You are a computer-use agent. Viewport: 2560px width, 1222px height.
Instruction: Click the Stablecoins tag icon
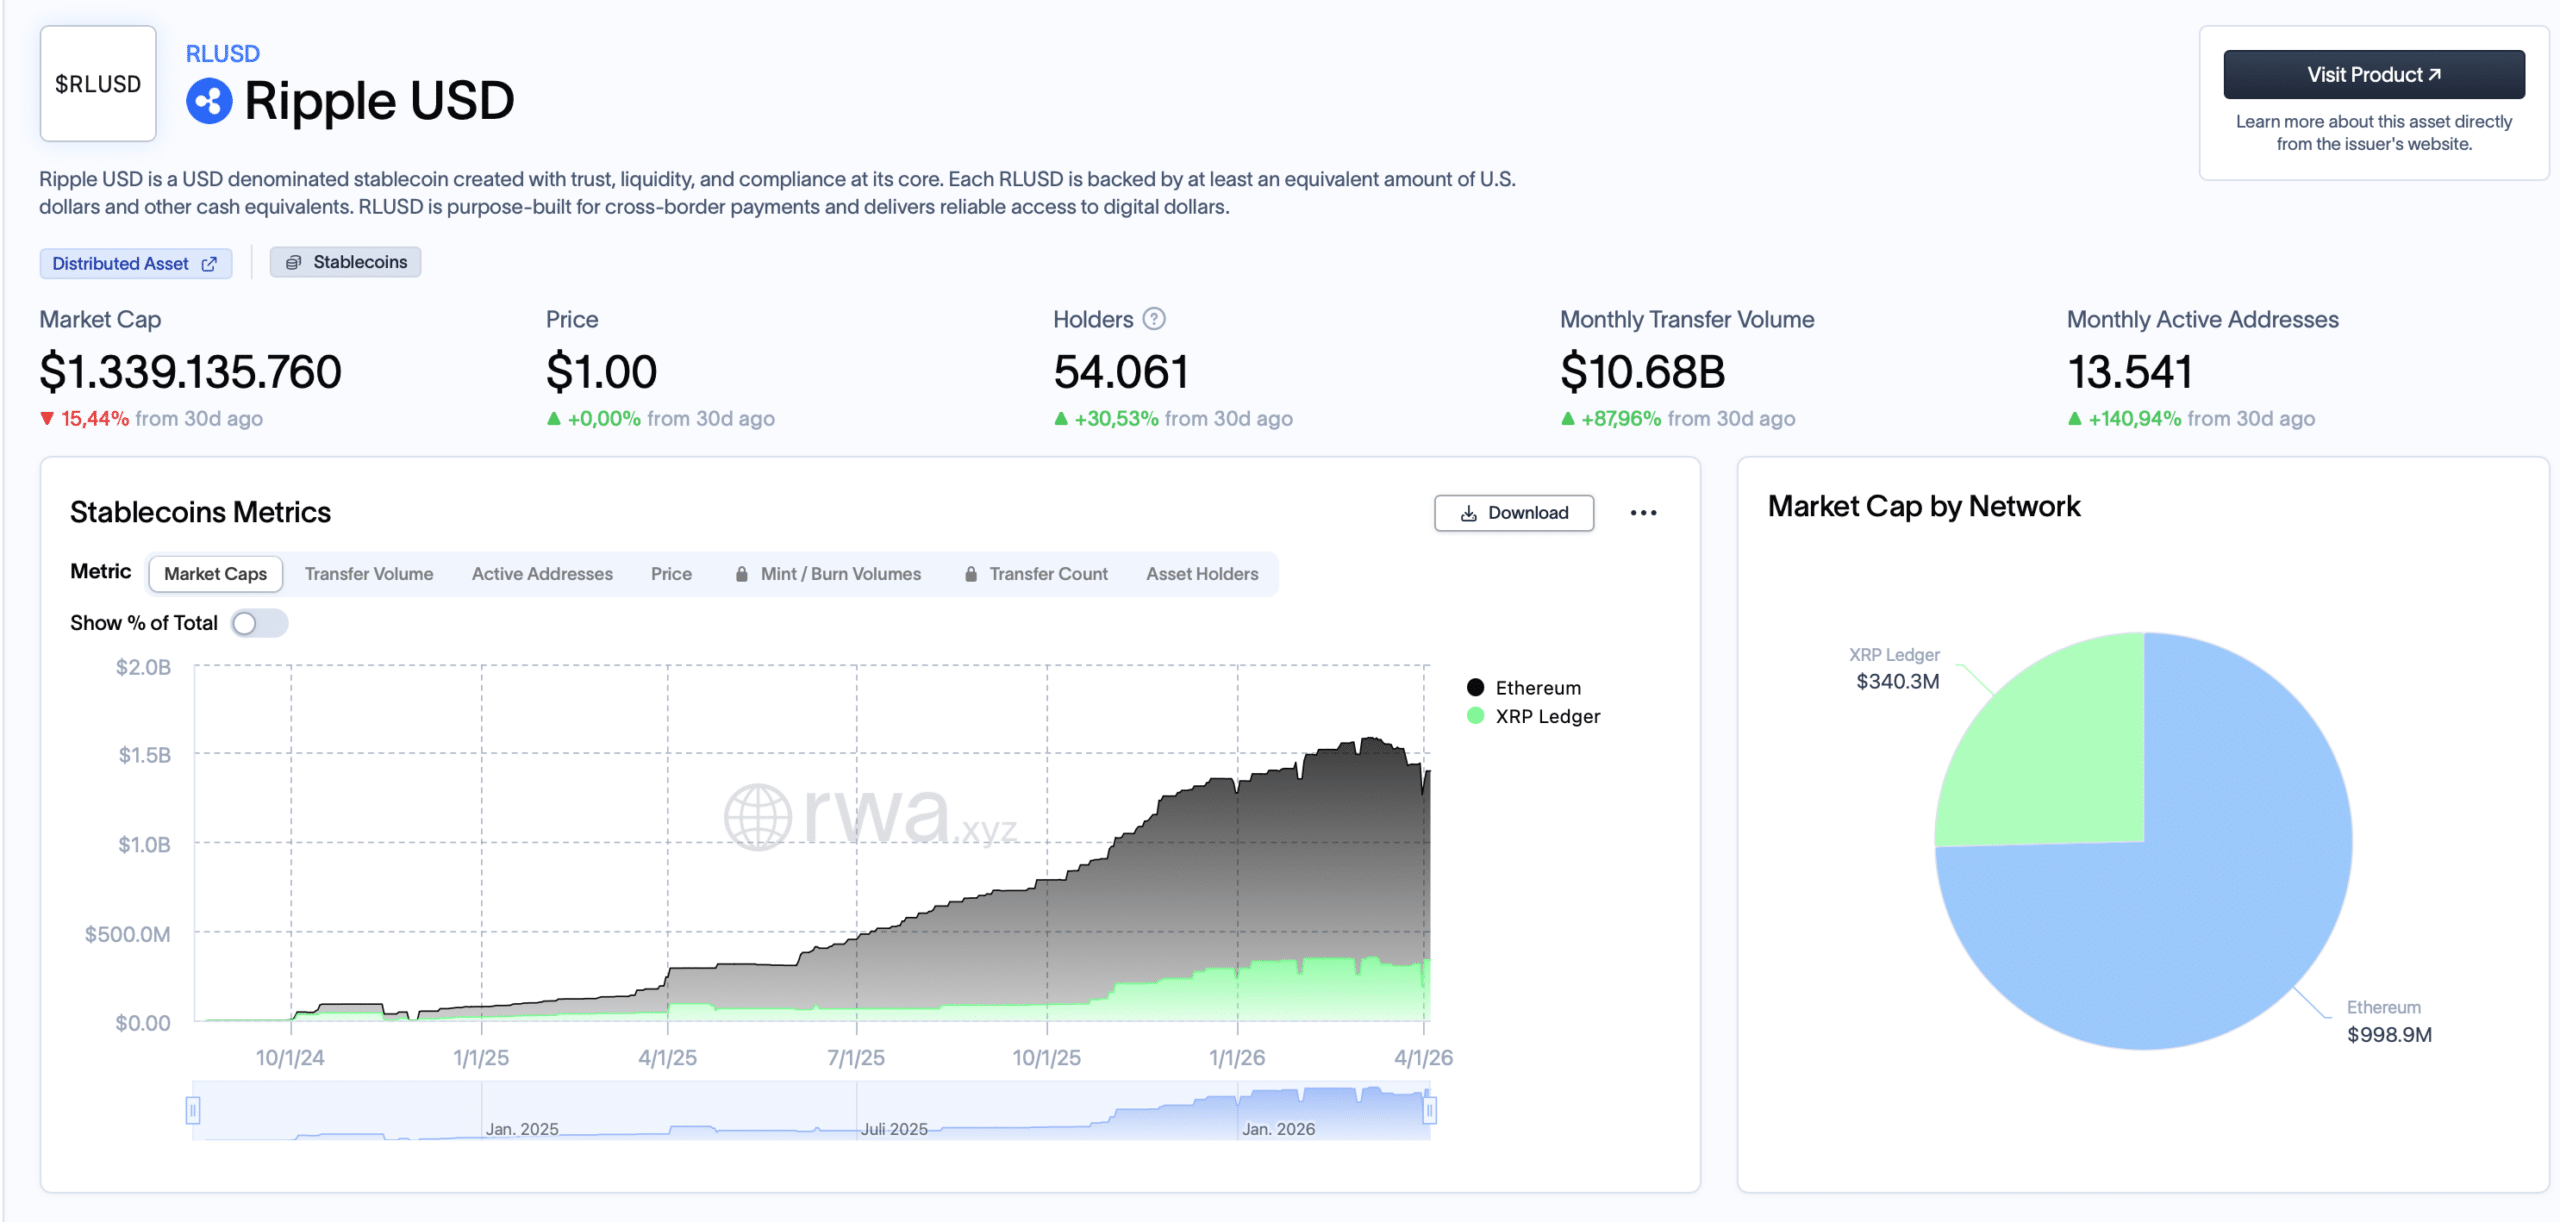[293, 262]
